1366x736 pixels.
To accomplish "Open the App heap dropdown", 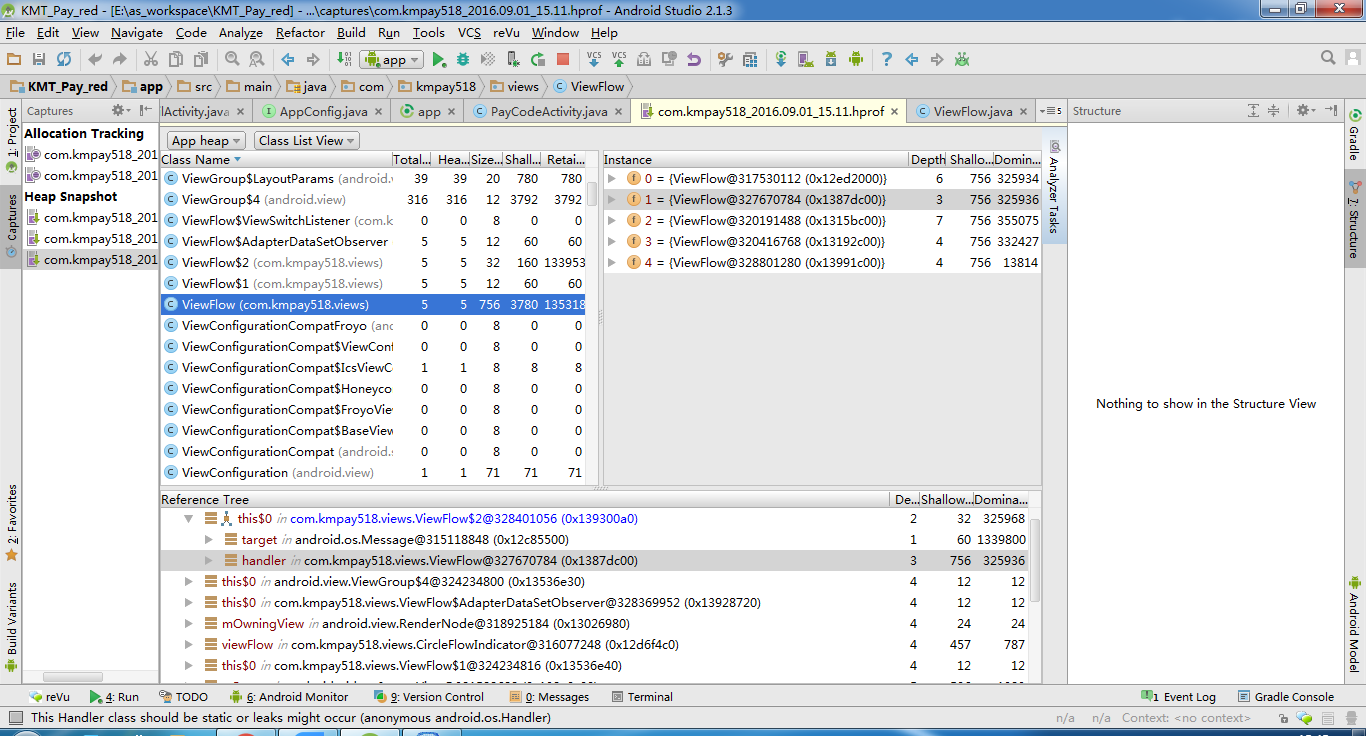I will (207, 141).
